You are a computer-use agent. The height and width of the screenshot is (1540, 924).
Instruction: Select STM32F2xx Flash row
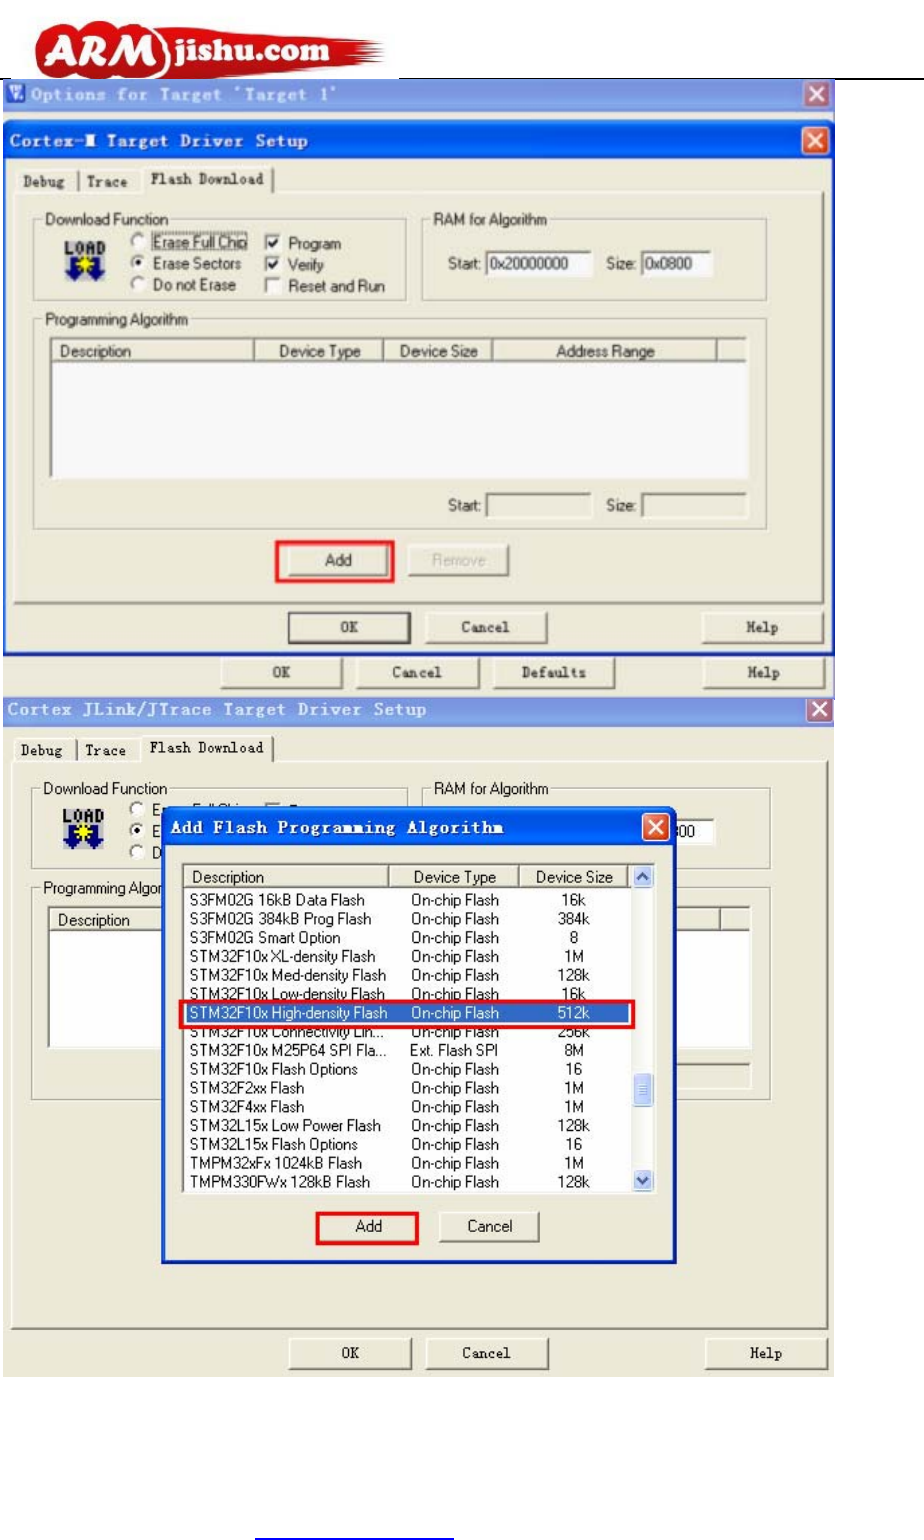[x=408, y=1088]
